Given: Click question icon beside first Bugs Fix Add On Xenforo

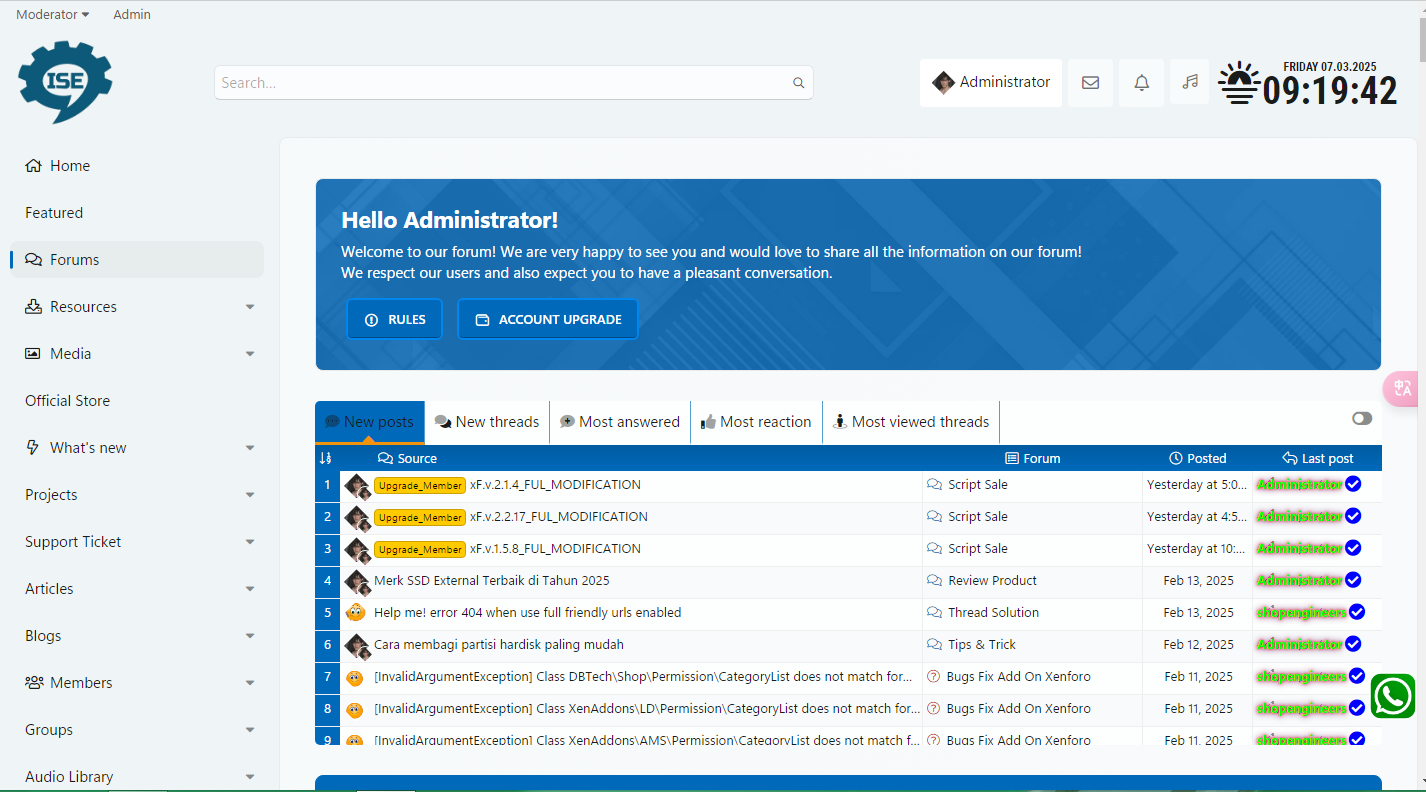Looking at the screenshot, I should 934,677.
